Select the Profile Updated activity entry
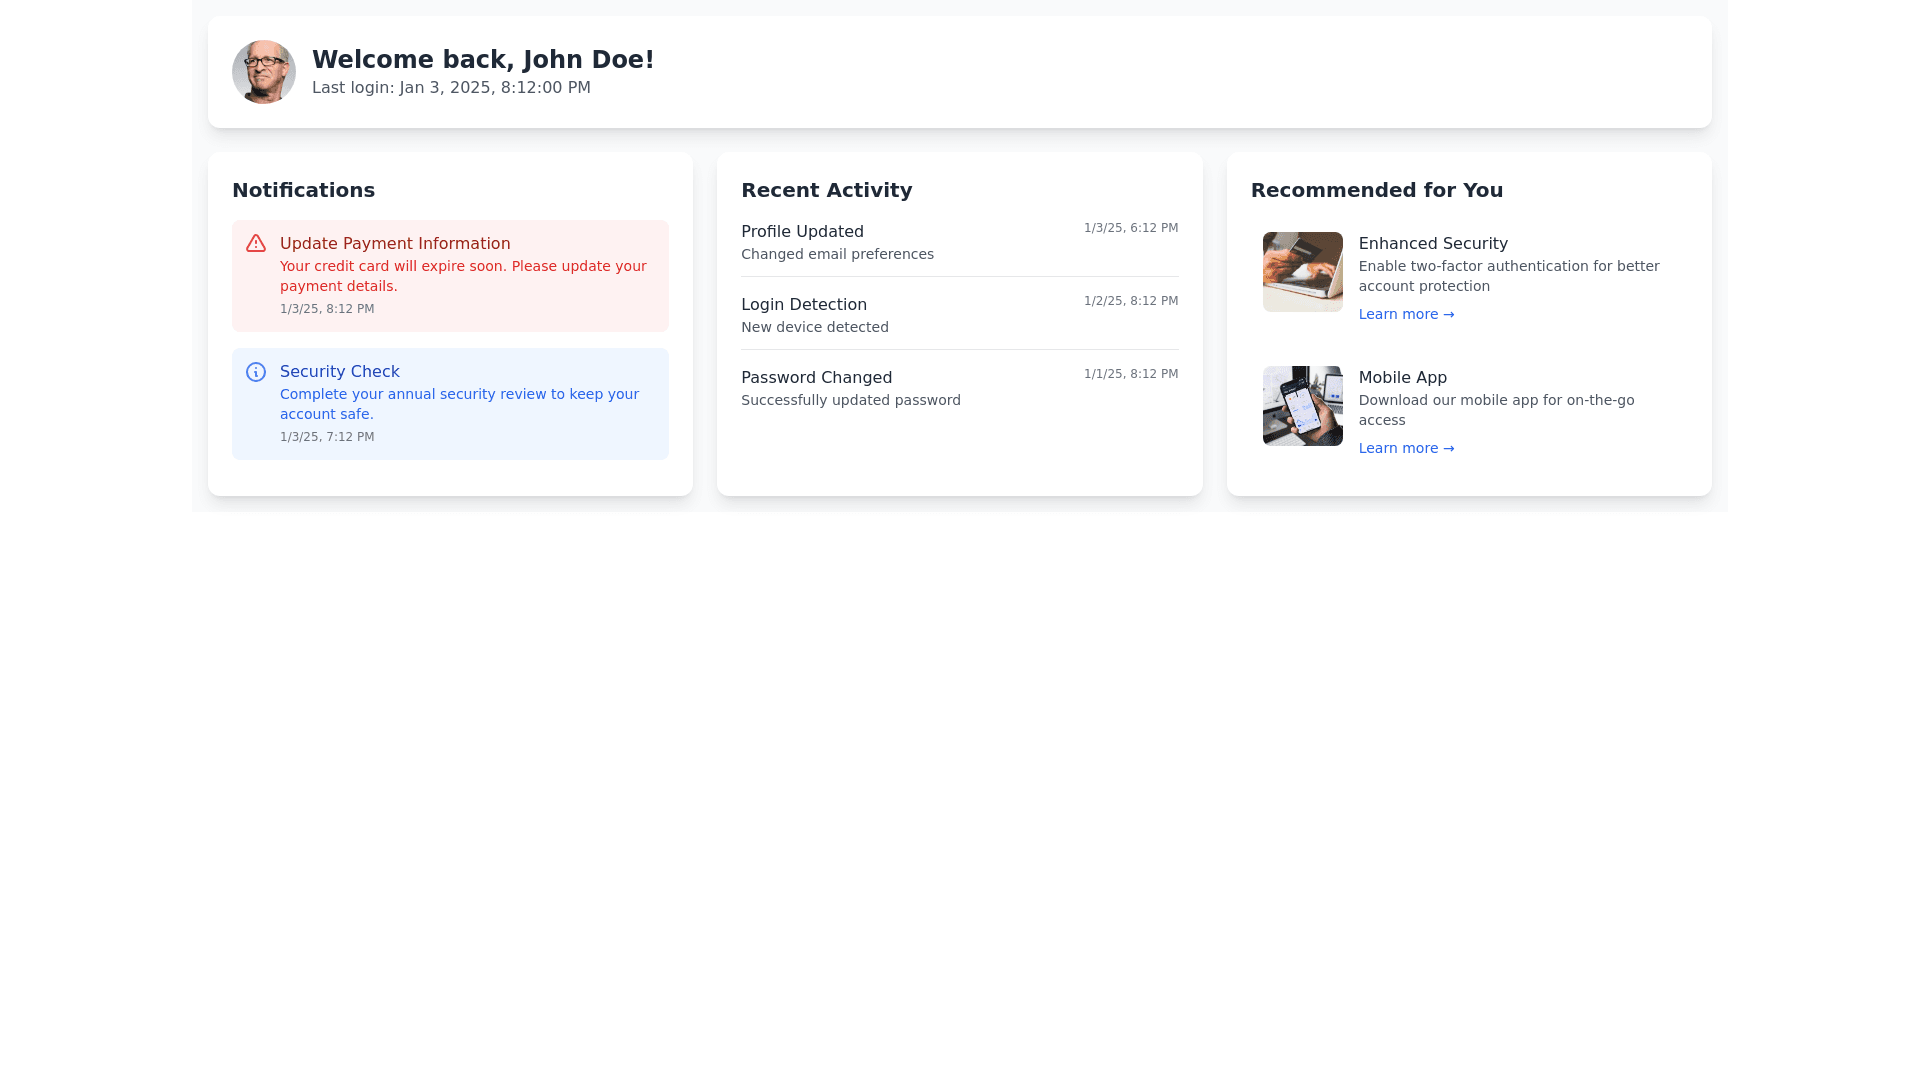Image resolution: width=1920 pixels, height=1080 pixels. point(802,232)
